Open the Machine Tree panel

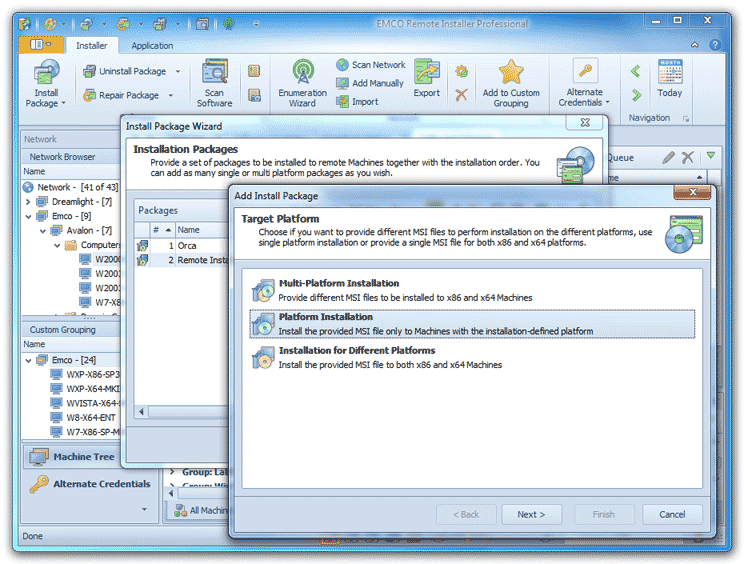click(x=72, y=457)
